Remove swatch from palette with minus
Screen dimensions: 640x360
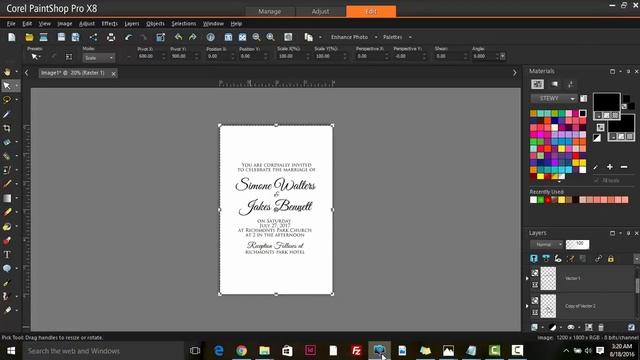click(624, 167)
